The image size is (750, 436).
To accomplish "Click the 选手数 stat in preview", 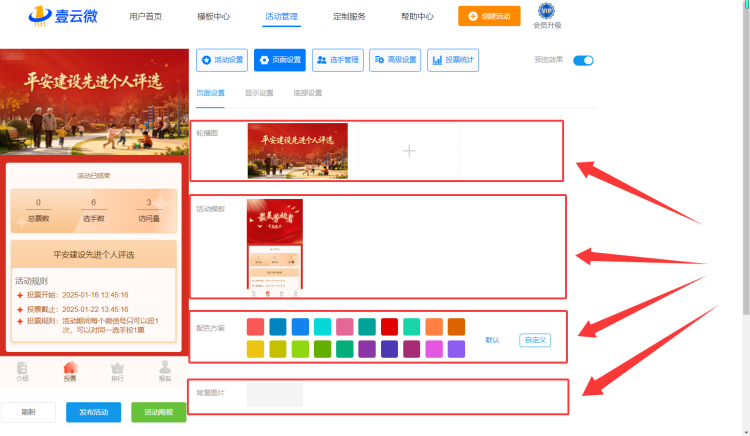I will [x=94, y=211].
